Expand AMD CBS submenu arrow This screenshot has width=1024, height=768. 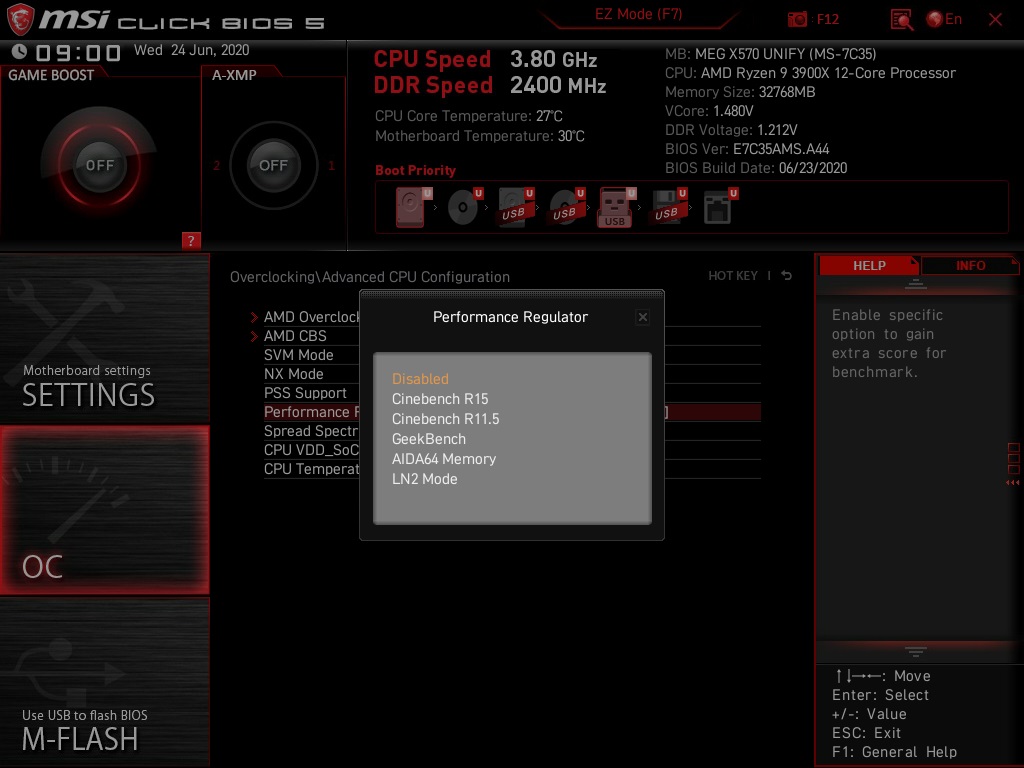[x=254, y=336]
